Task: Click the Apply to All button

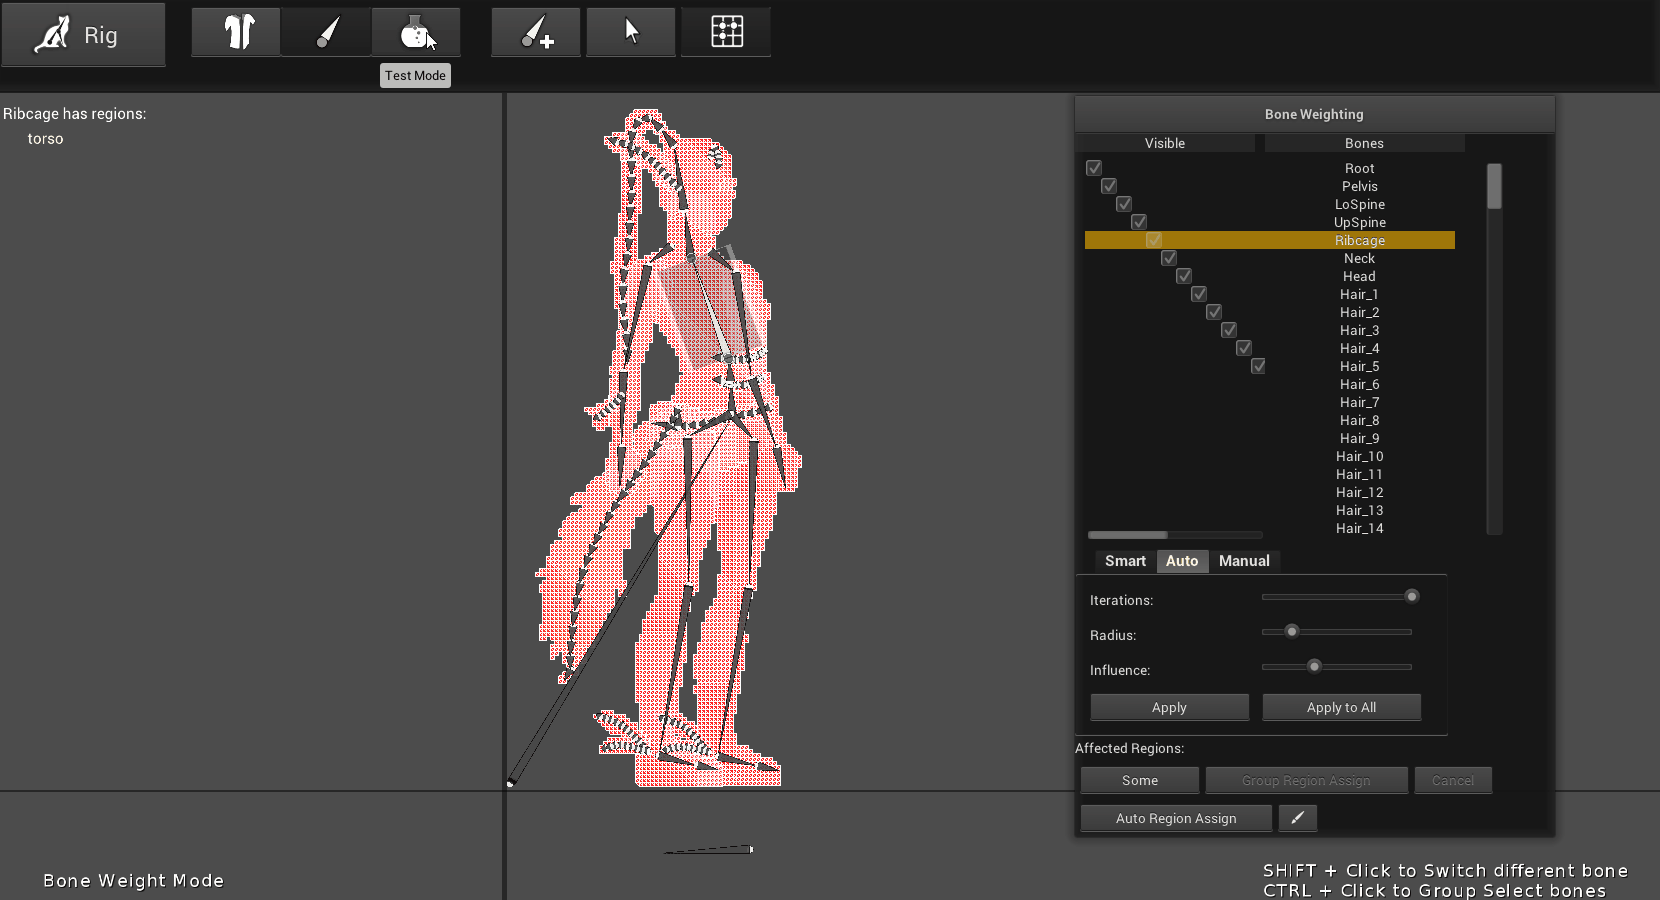Action: click(x=1341, y=707)
